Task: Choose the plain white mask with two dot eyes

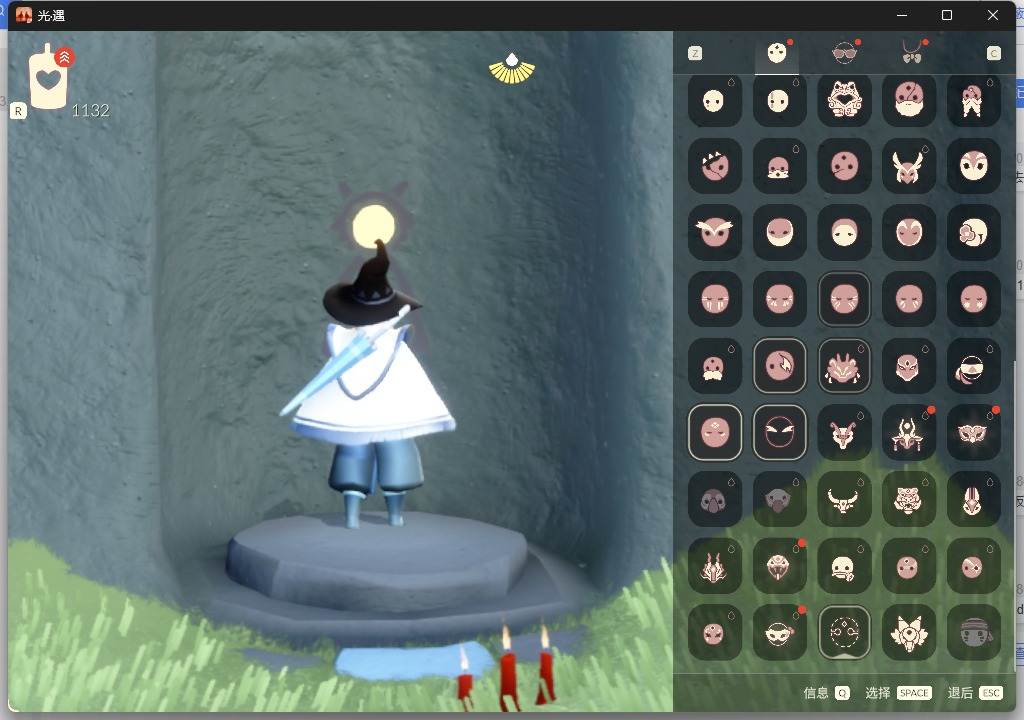Action: pyautogui.click(x=714, y=100)
